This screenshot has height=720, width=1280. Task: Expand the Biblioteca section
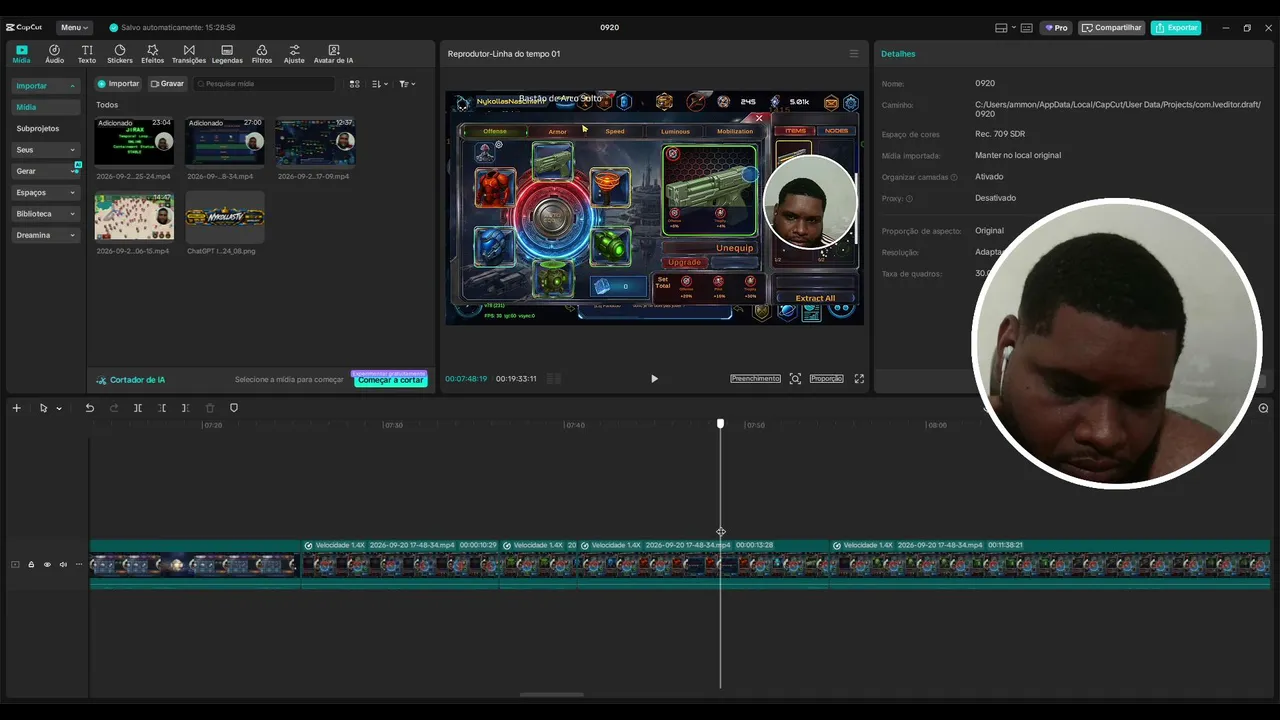pyautogui.click(x=45, y=214)
